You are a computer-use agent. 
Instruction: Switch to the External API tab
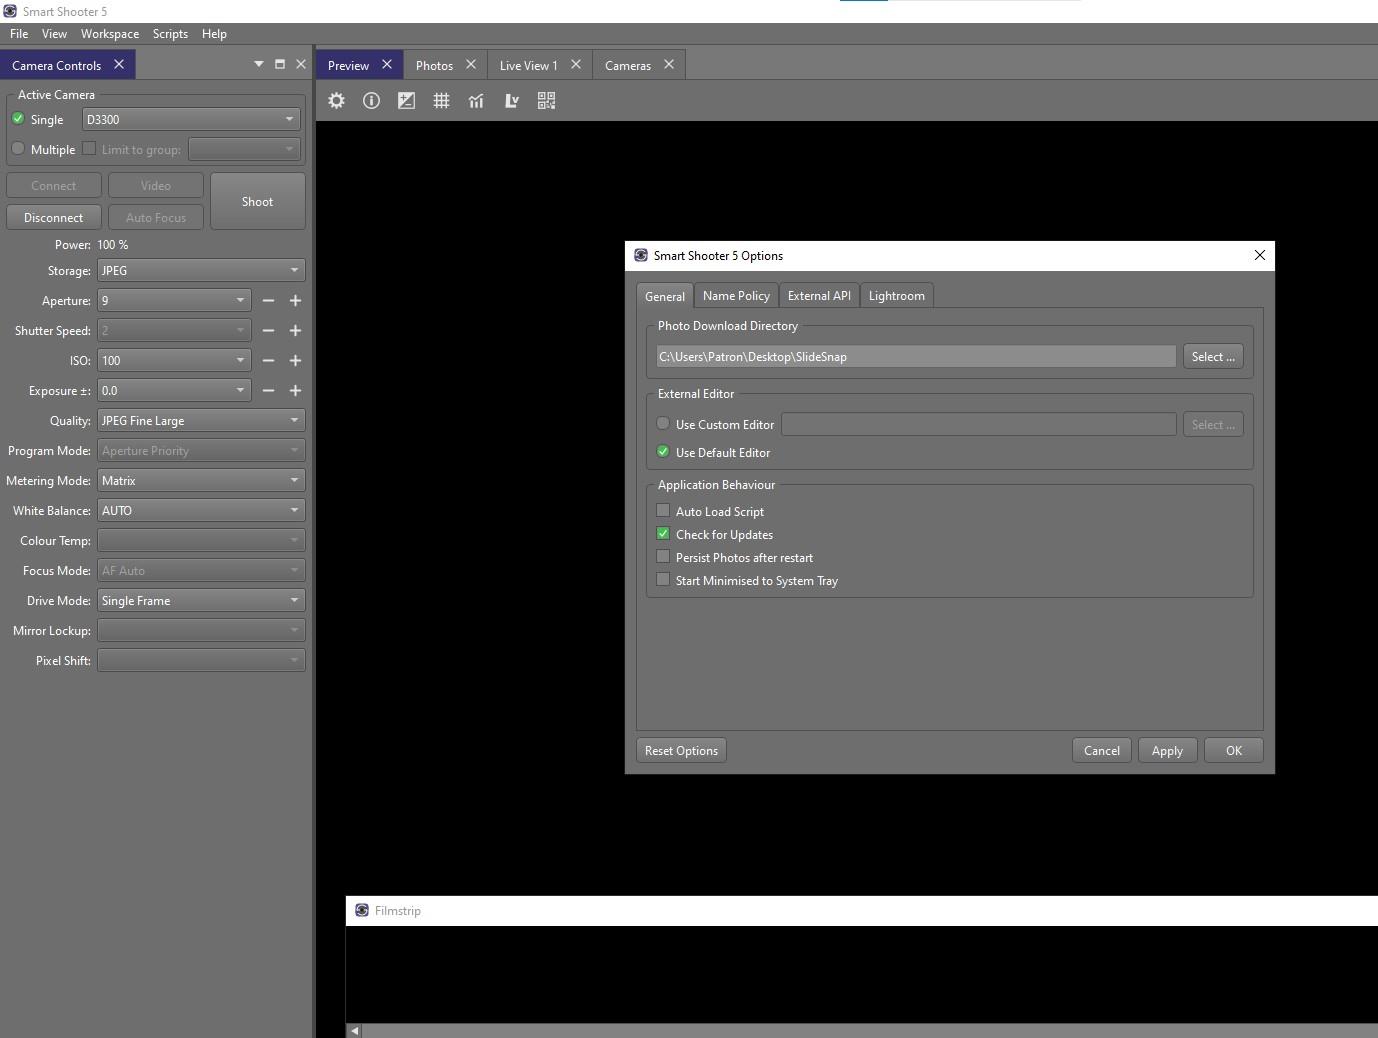tap(819, 296)
